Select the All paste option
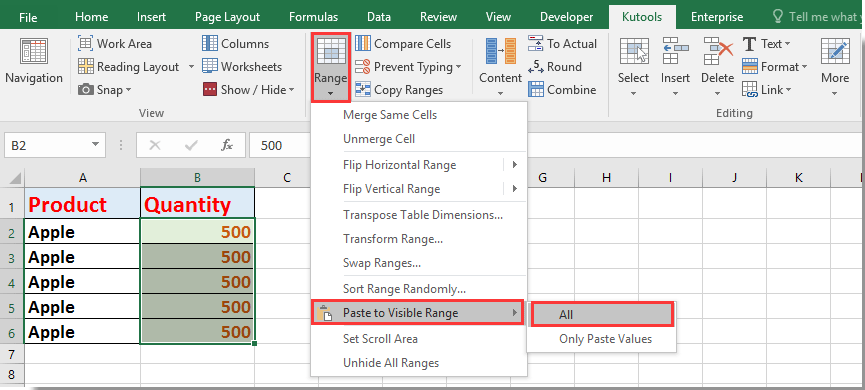 click(x=602, y=314)
